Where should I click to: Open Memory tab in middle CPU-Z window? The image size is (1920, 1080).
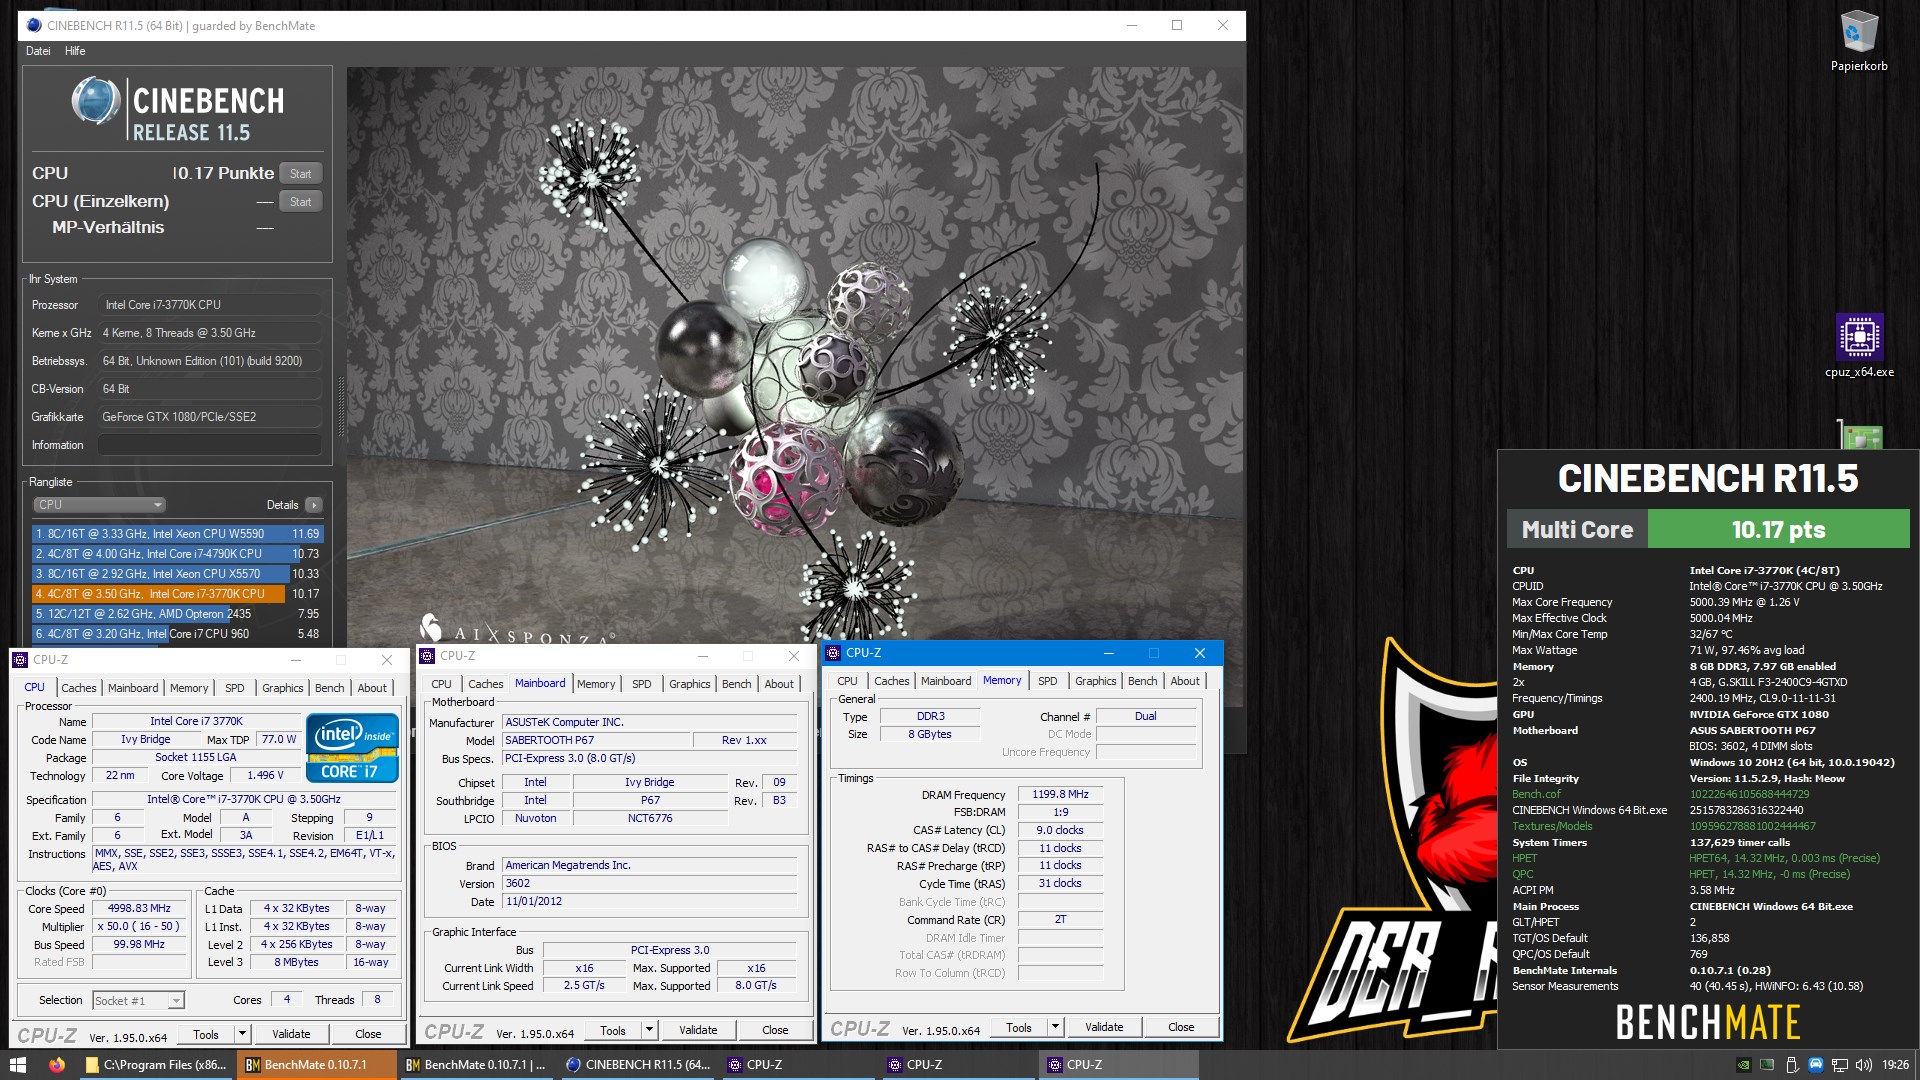coord(596,684)
